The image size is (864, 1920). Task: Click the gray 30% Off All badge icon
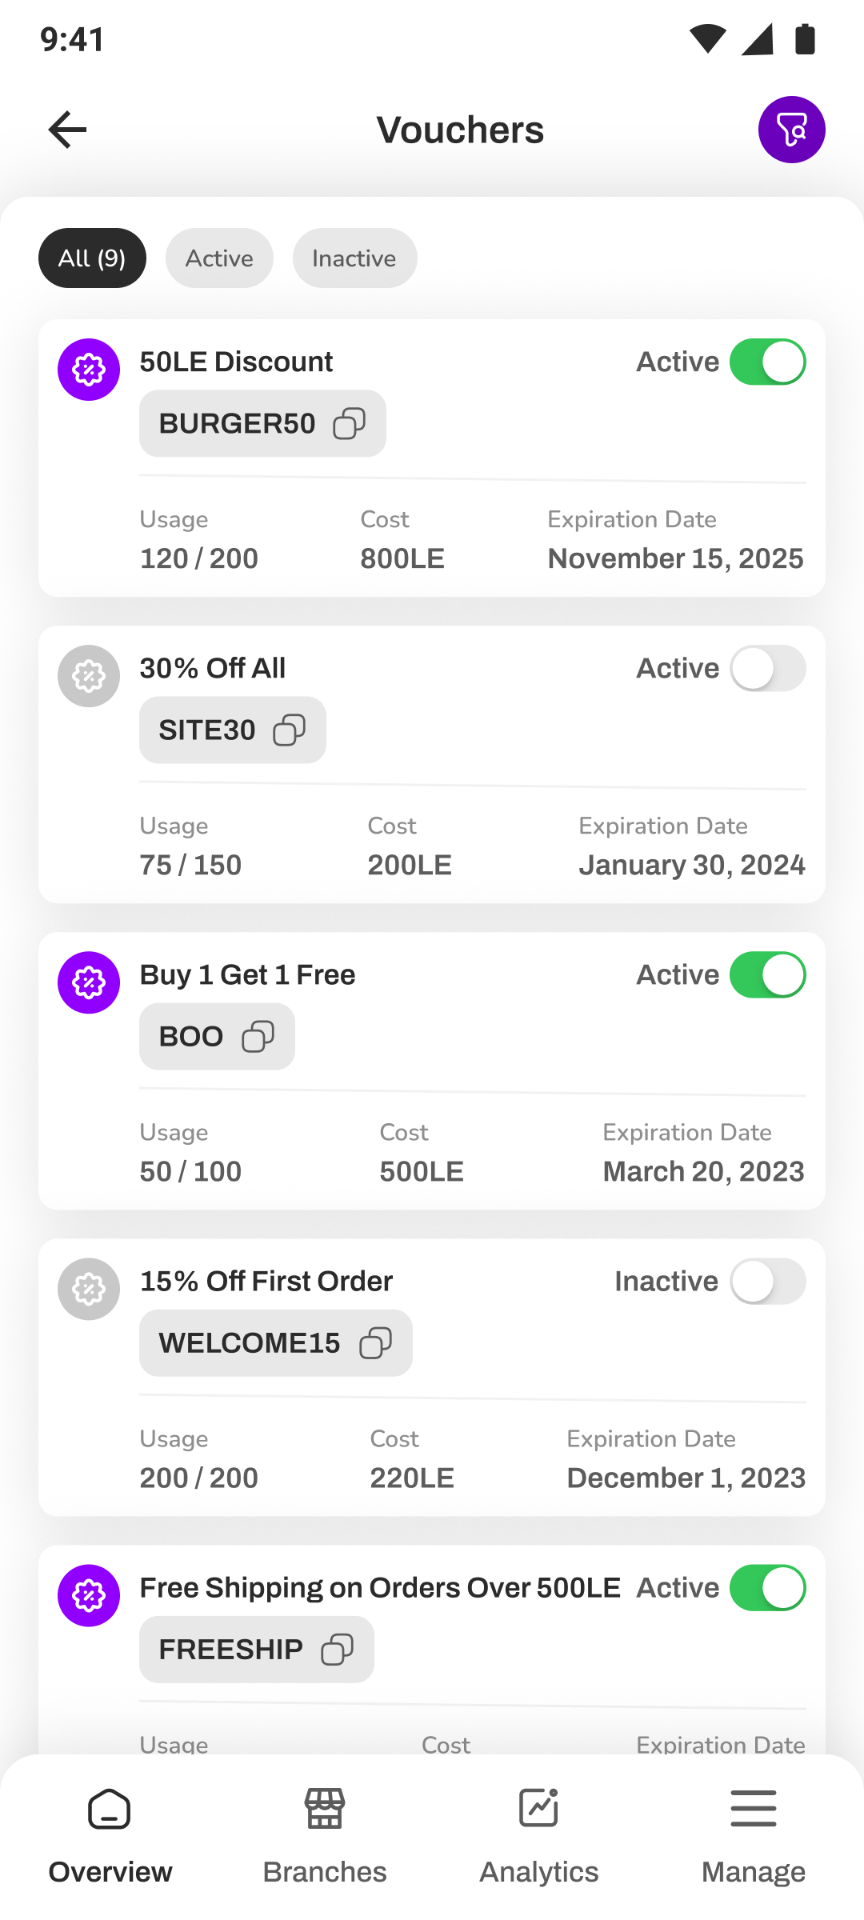[x=89, y=676]
